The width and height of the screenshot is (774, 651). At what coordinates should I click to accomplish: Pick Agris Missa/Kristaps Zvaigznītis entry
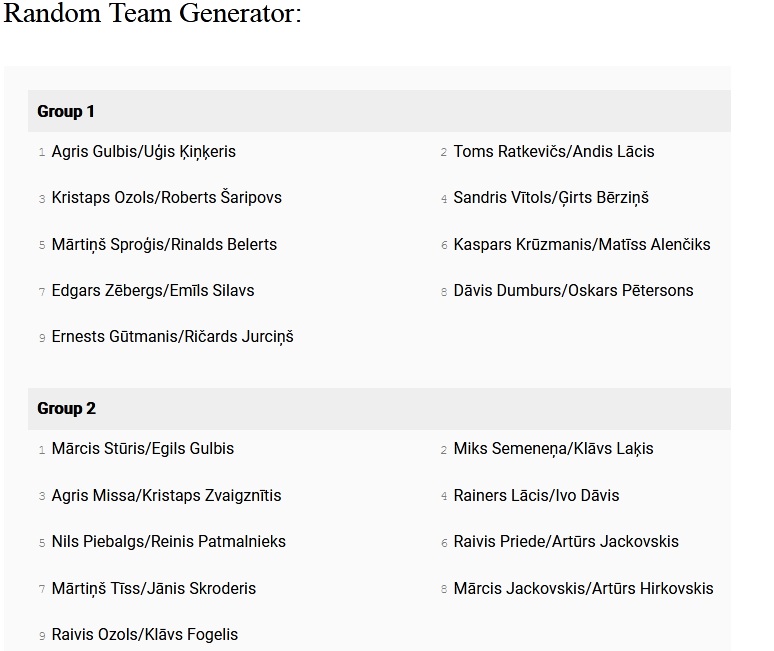166,496
